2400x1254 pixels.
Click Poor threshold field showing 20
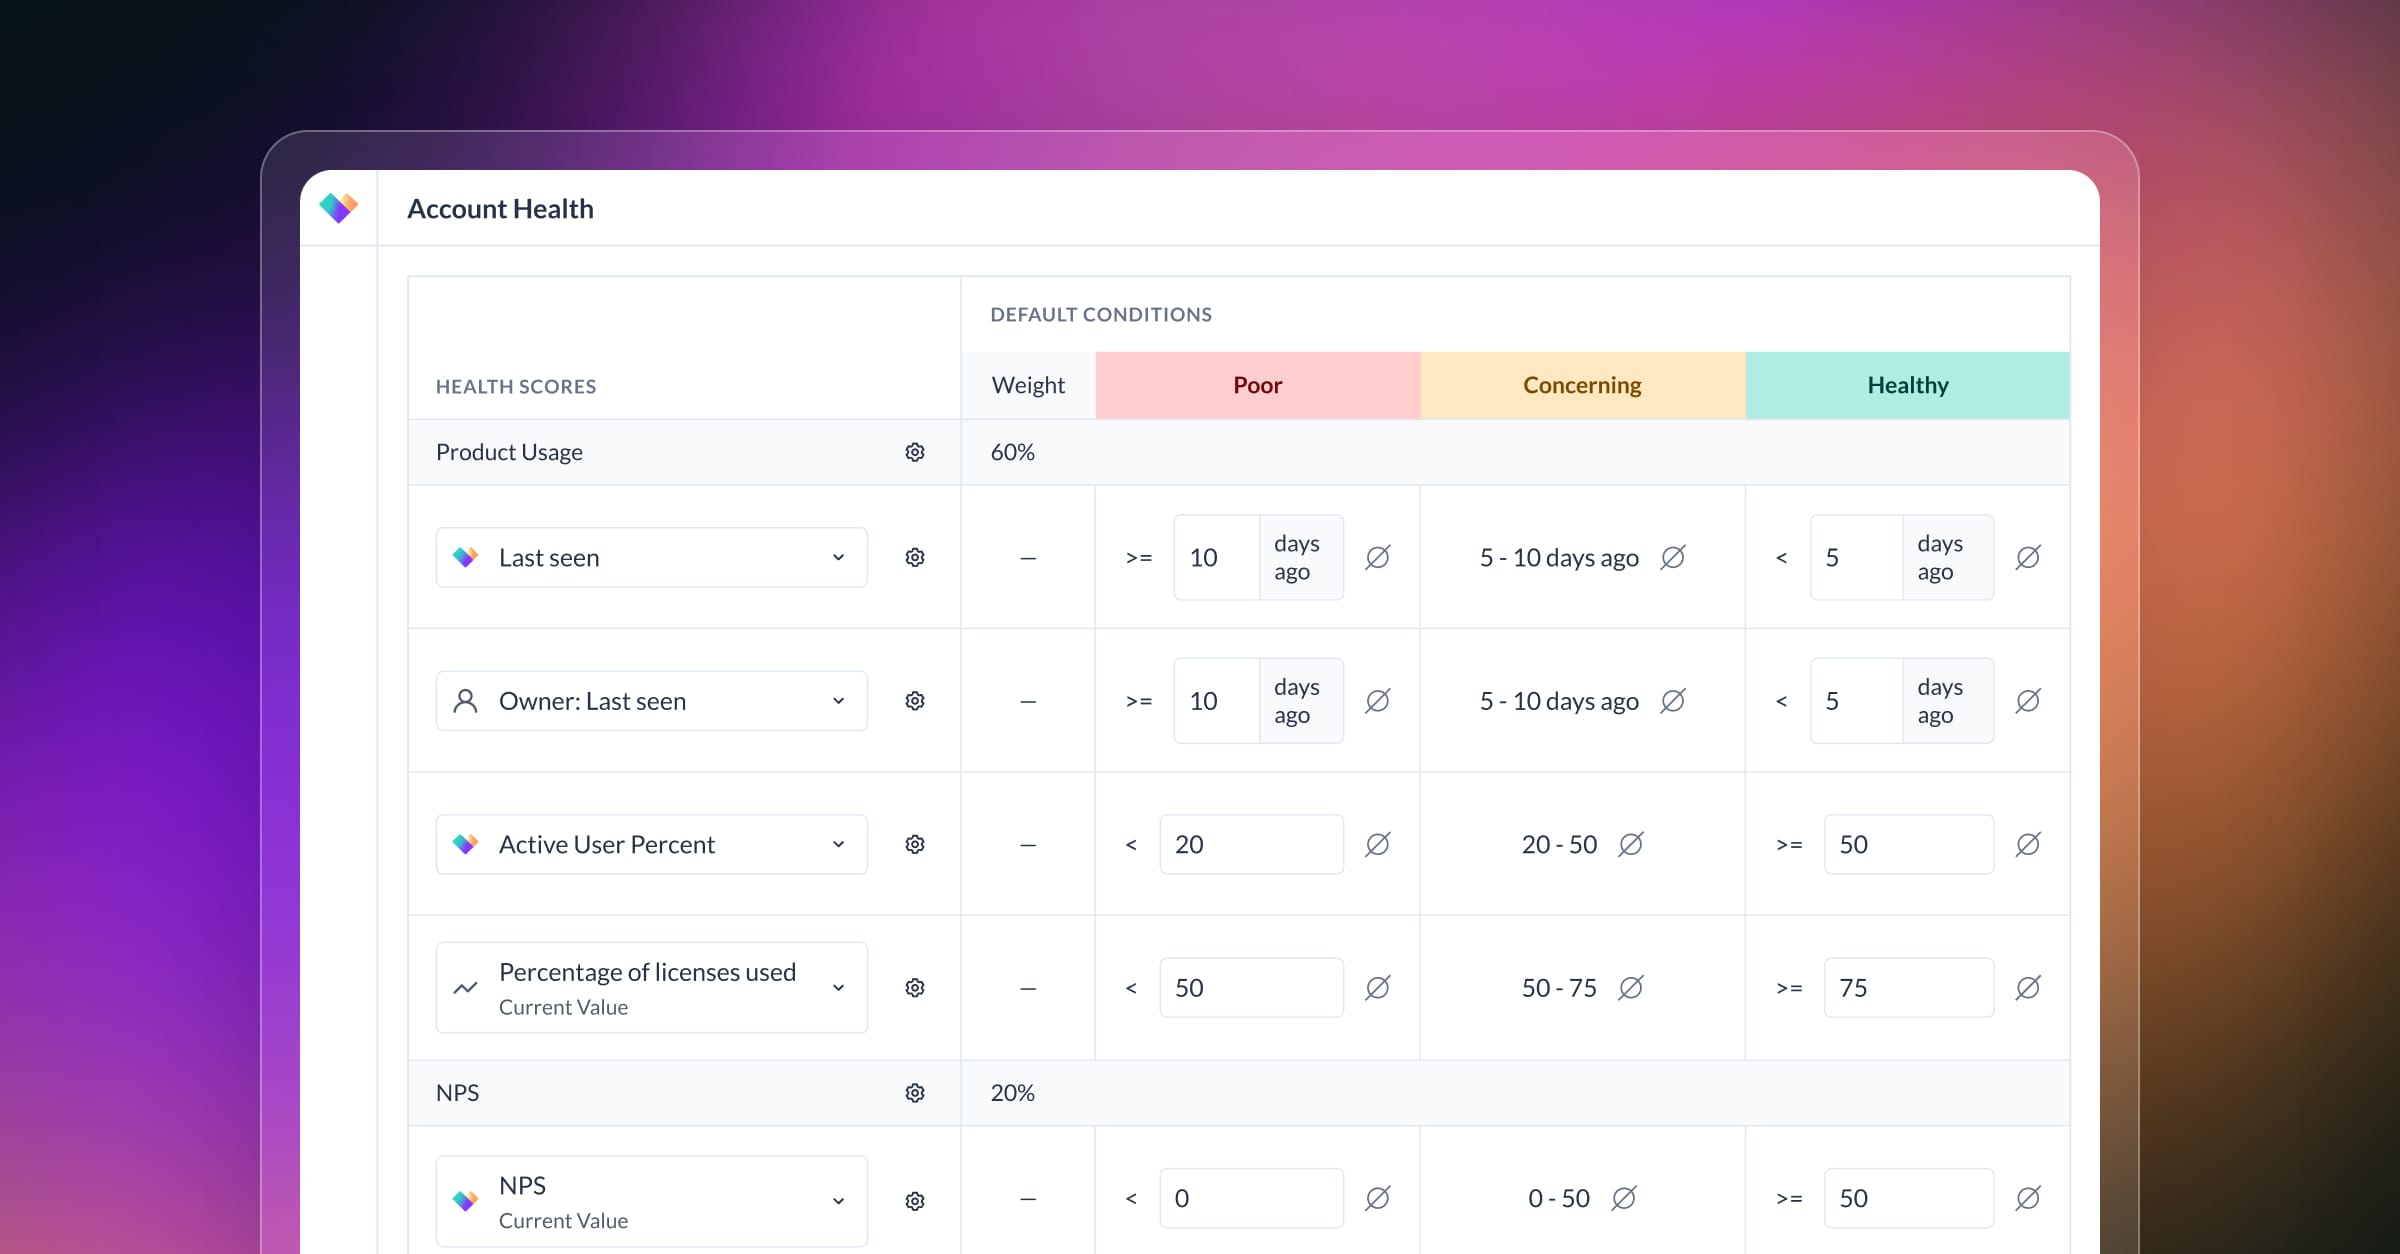click(x=1250, y=844)
